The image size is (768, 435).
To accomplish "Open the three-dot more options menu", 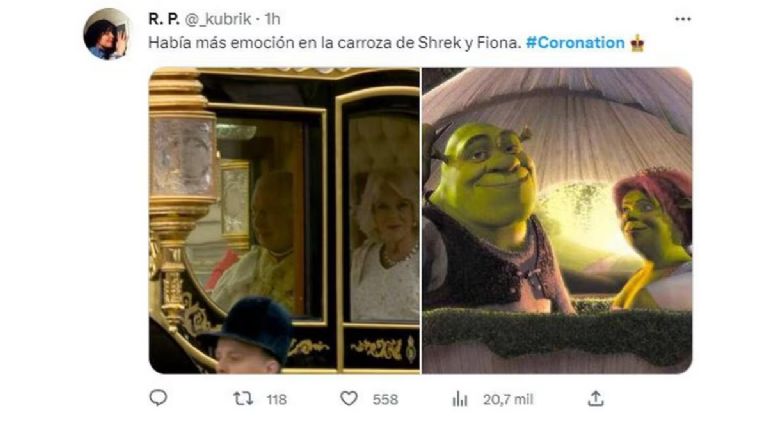I will (x=683, y=19).
